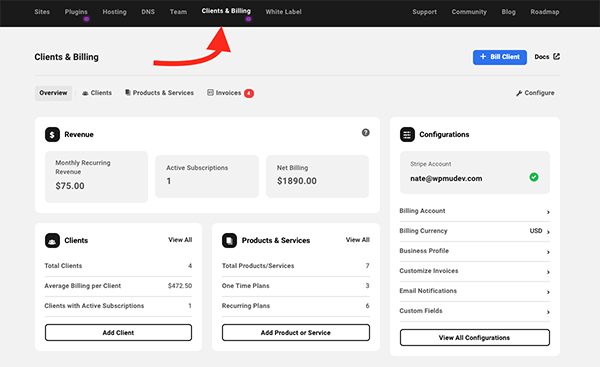Click the Configure link
Image resolution: width=600 pixels, height=367 pixels.
(x=535, y=93)
